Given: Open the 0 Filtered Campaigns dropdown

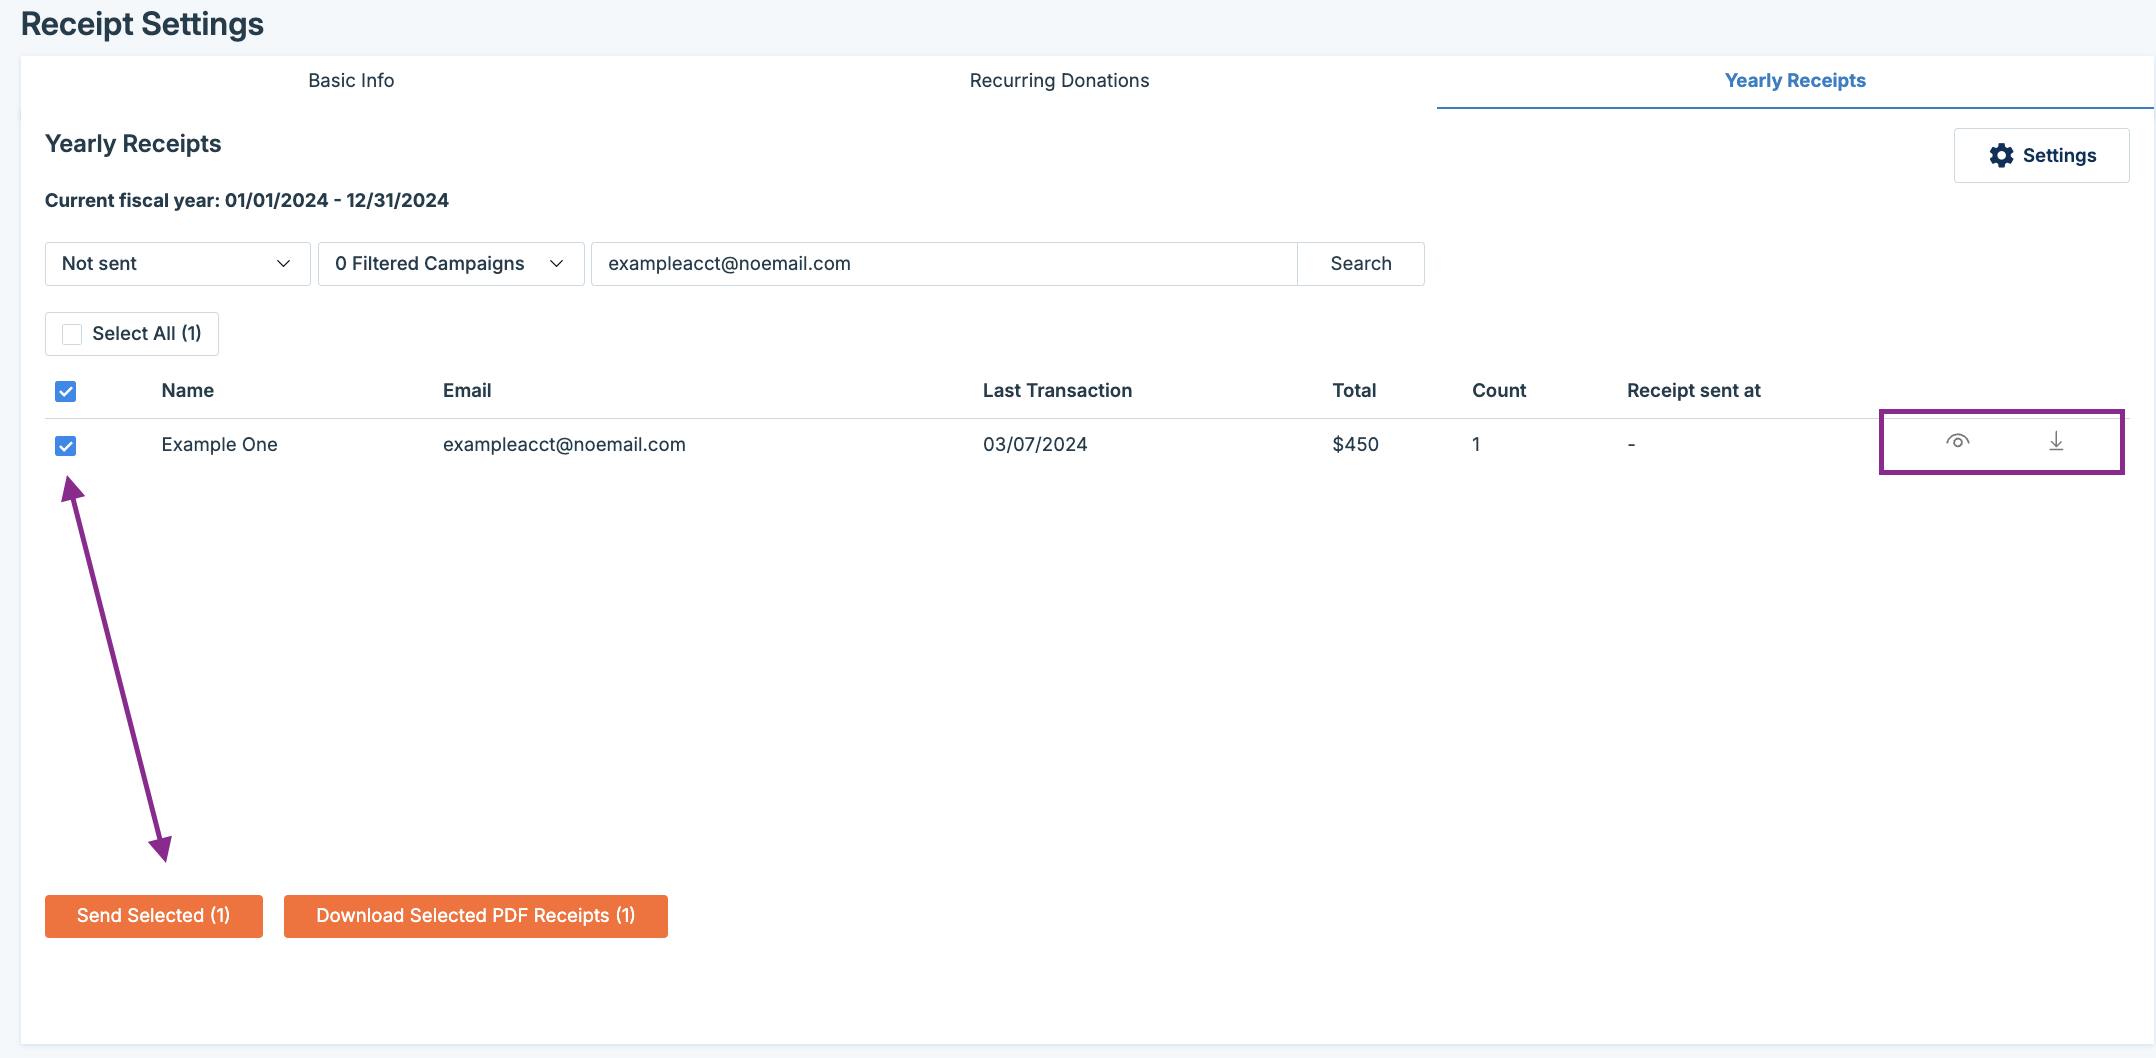Looking at the screenshot, I should [450, 264].
